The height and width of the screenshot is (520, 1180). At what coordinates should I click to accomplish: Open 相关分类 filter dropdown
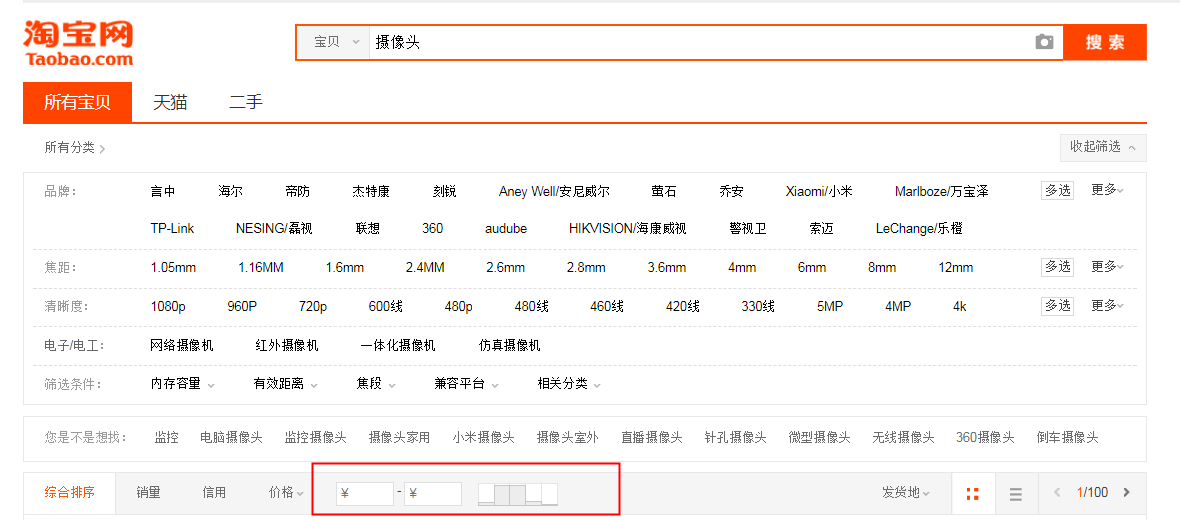569,384
